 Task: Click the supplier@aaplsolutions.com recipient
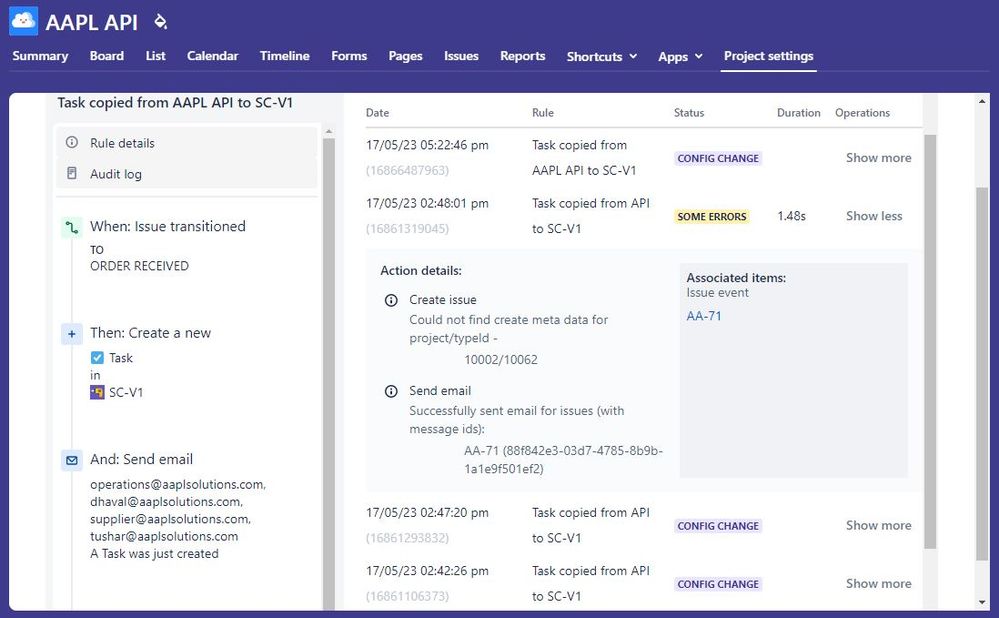pyautogui.click(x=170, y=519)
